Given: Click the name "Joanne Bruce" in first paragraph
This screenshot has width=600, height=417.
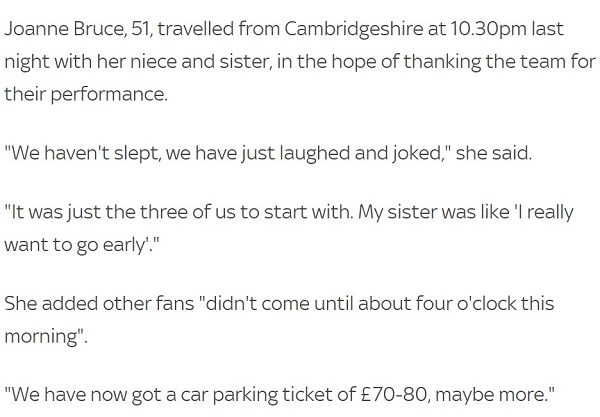Looking at the screenshot, I should tap(64, 29).
